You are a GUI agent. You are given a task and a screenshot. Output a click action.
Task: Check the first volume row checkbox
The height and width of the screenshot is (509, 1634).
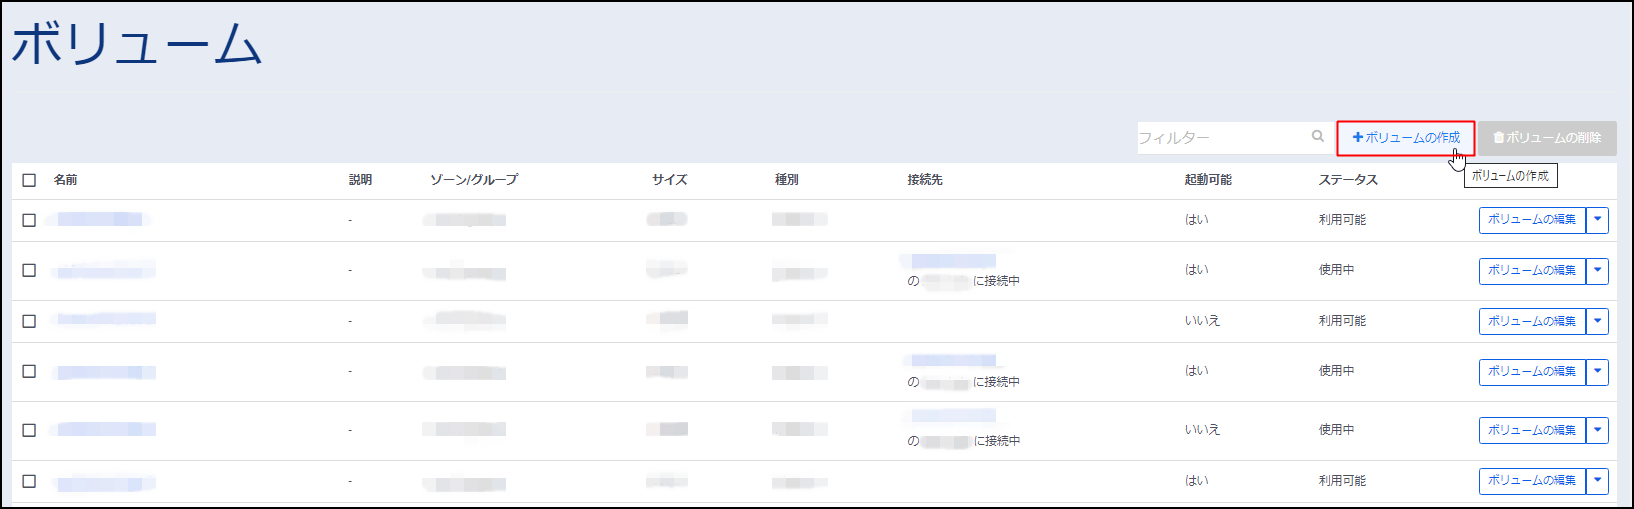coord(29,220)
